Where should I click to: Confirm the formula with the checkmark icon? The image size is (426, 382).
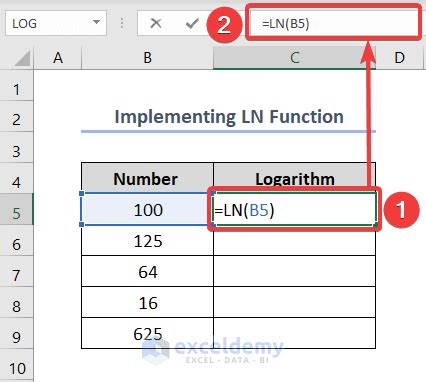pos(192,23)
